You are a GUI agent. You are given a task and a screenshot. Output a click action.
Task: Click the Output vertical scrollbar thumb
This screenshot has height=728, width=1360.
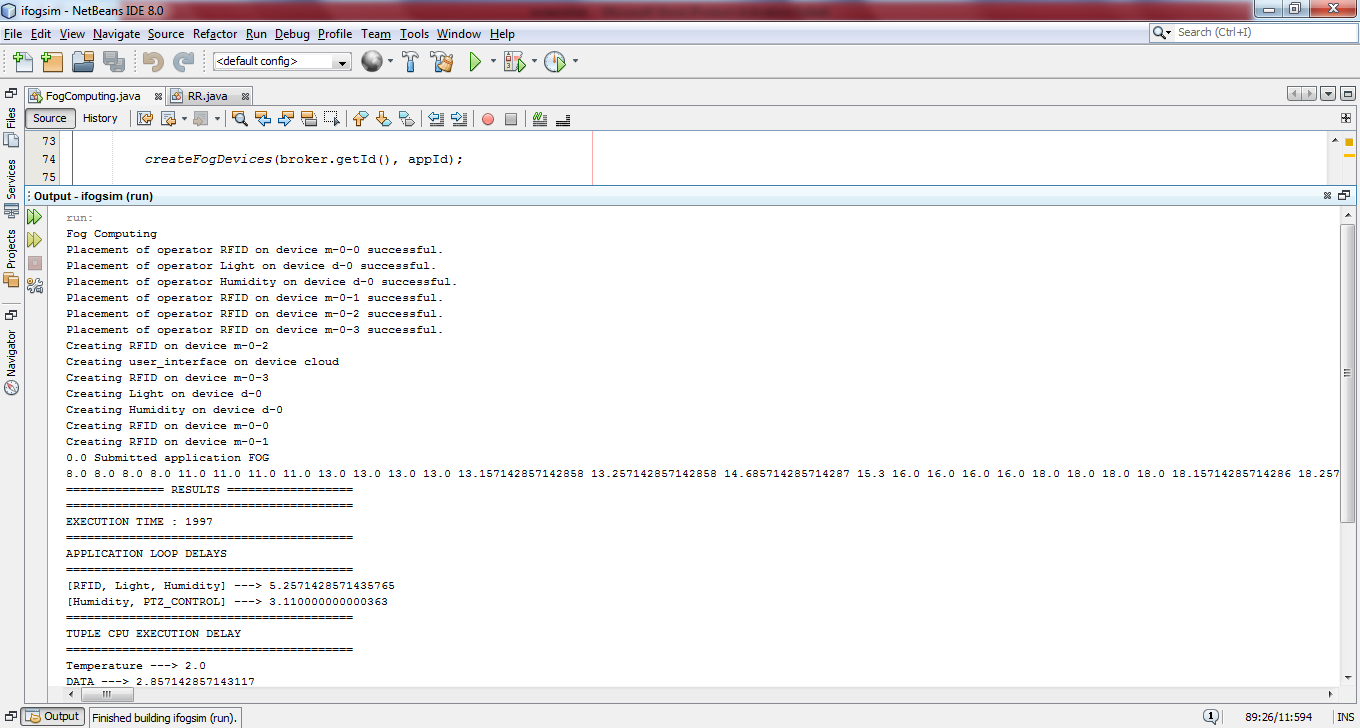pyautogui.click(x=1347, y=372)
